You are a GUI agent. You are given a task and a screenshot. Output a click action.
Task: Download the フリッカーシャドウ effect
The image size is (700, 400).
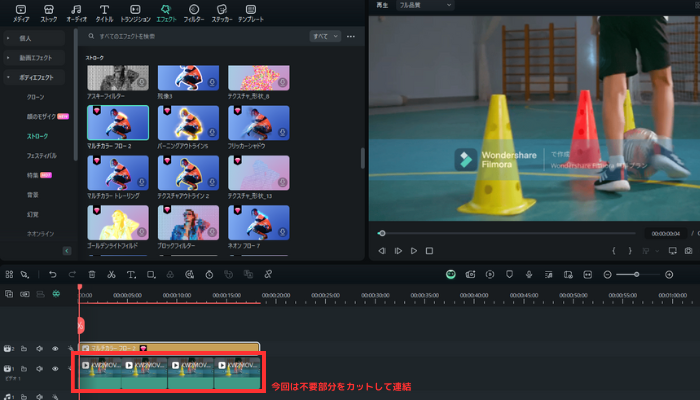pos(283,133)
